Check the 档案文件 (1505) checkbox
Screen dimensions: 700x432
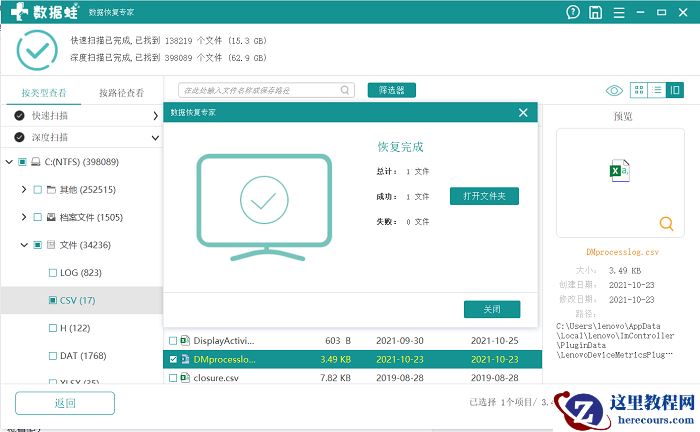38,217
